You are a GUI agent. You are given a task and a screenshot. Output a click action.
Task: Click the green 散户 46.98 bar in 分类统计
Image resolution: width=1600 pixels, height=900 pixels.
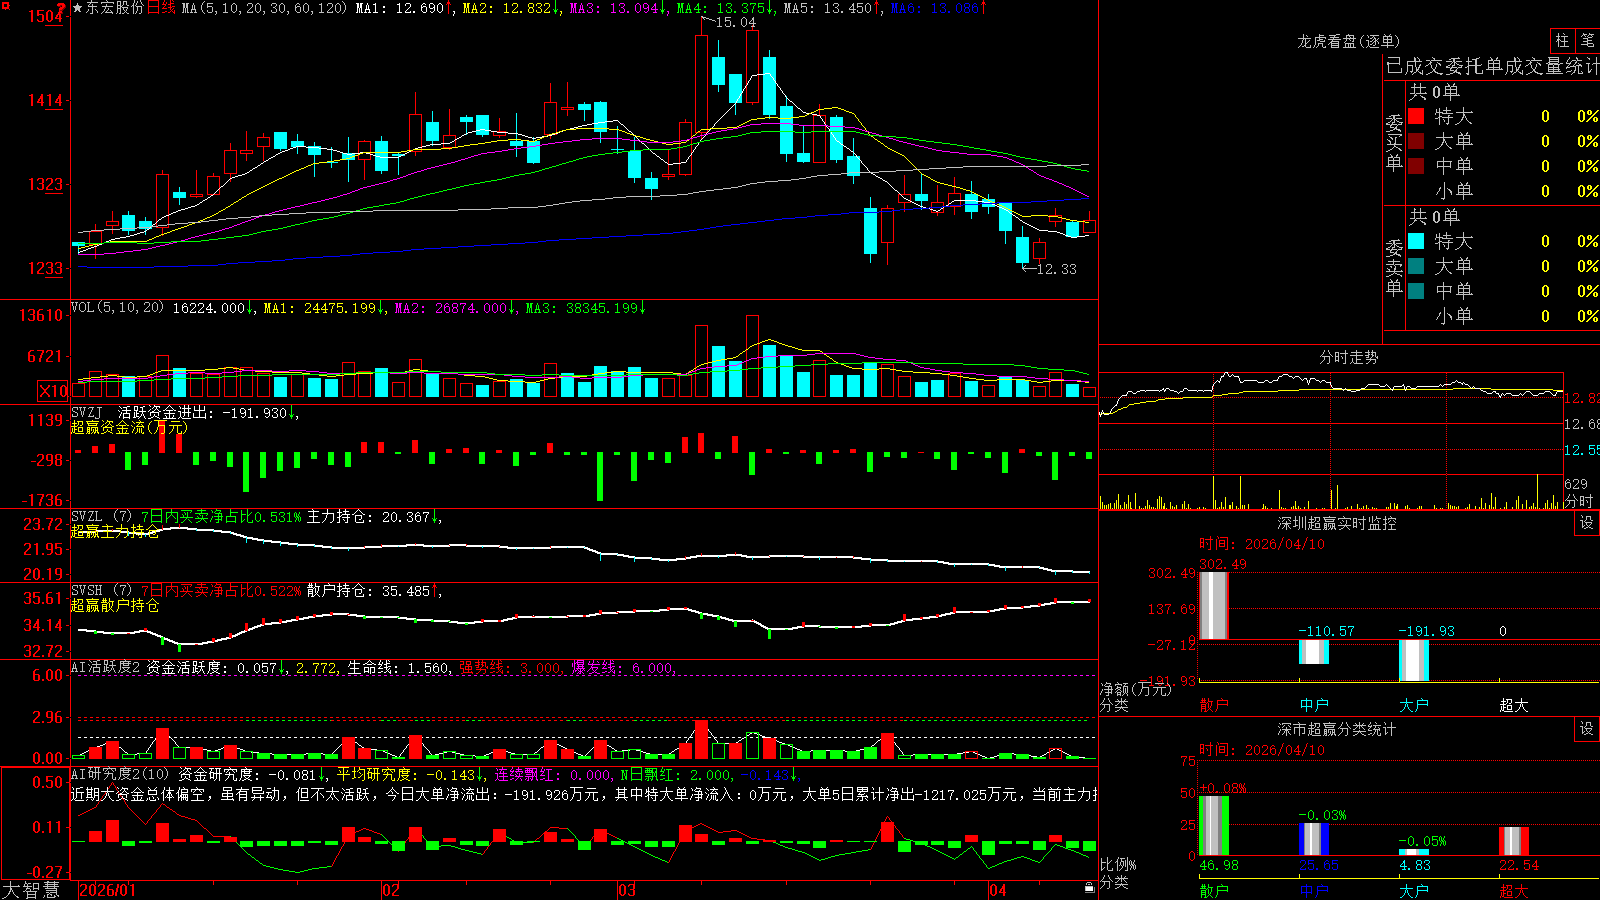1213,826
